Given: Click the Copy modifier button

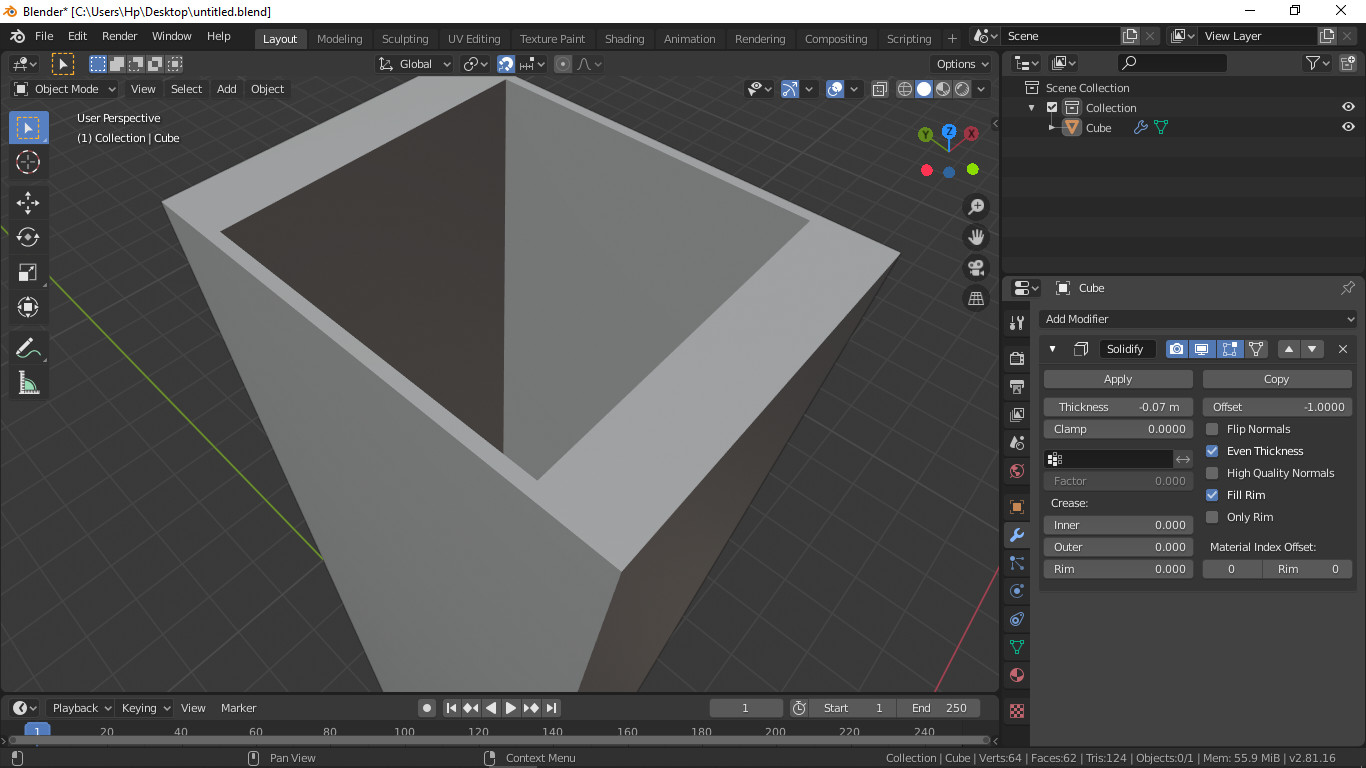Looking at the screenshot, I should coord(1276,379).
